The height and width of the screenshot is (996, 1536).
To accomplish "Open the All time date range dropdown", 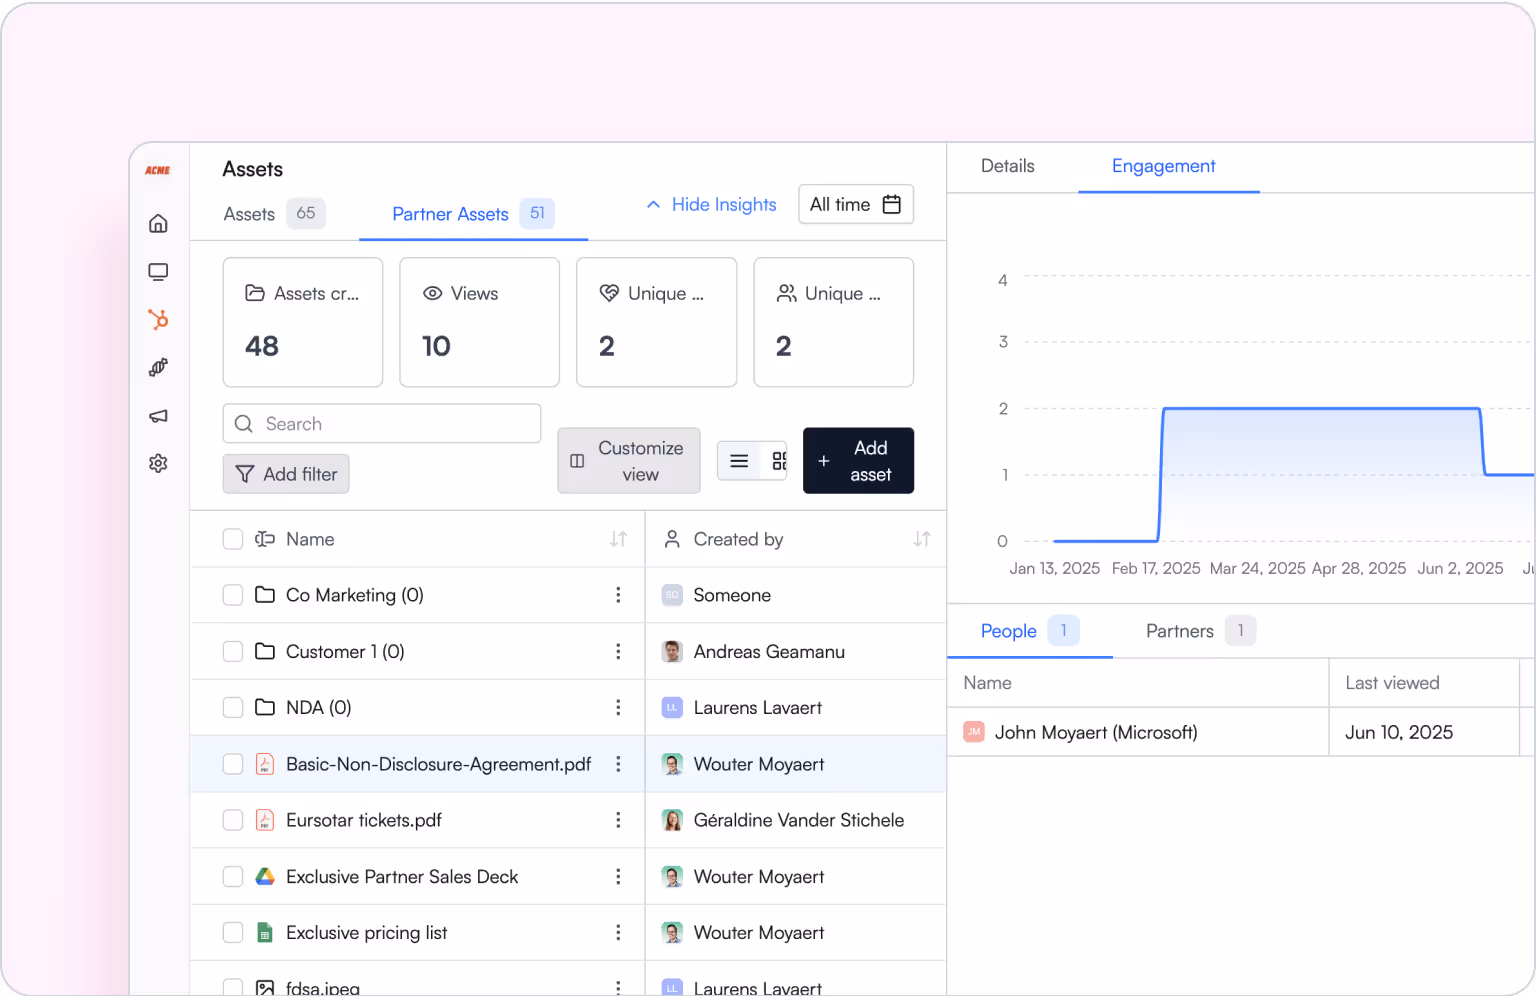I will (856, 204).
